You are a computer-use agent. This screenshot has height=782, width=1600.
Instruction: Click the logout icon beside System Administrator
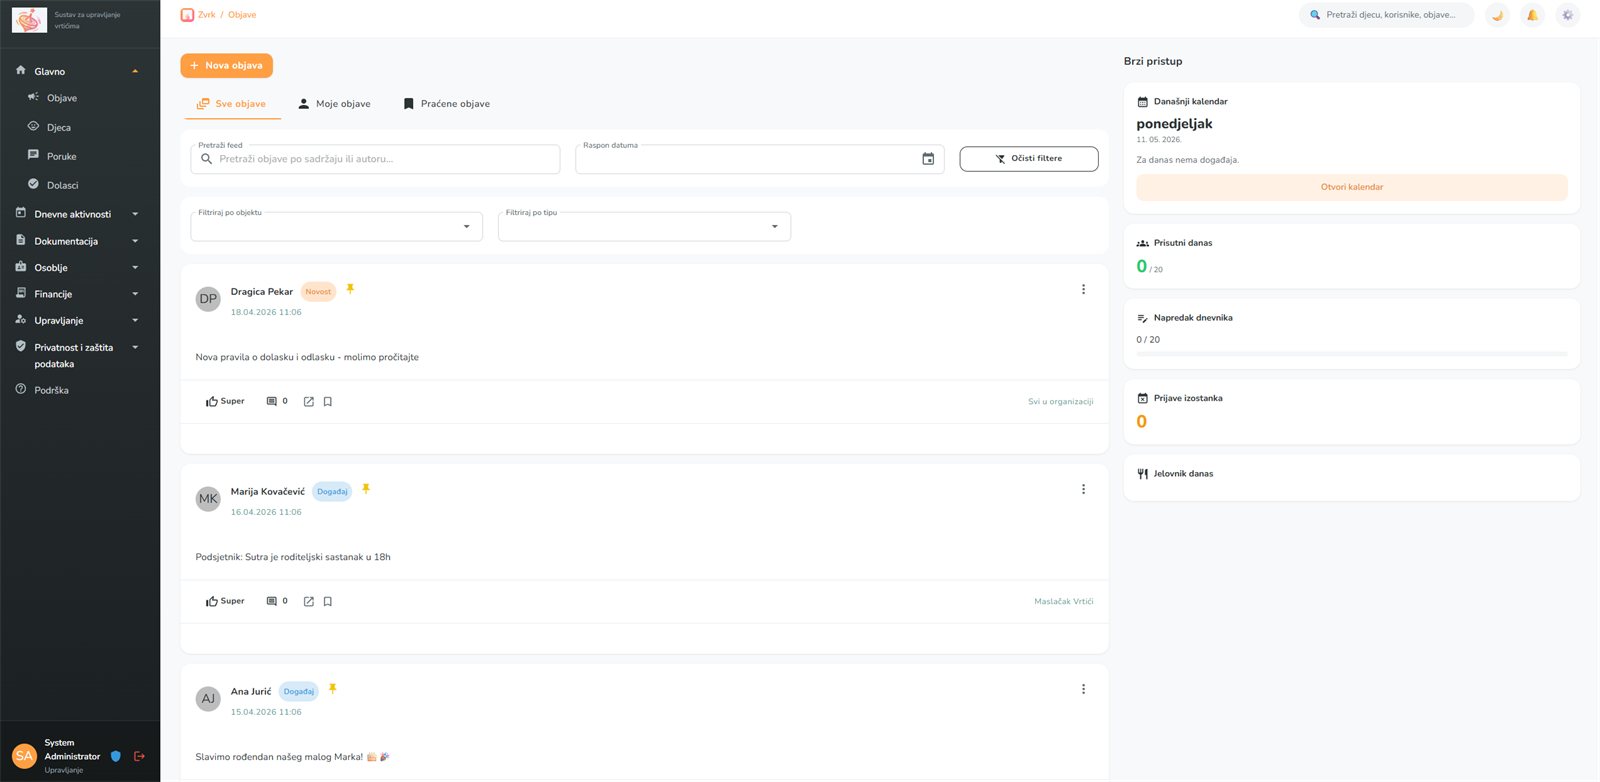click(x=139, y=756)
